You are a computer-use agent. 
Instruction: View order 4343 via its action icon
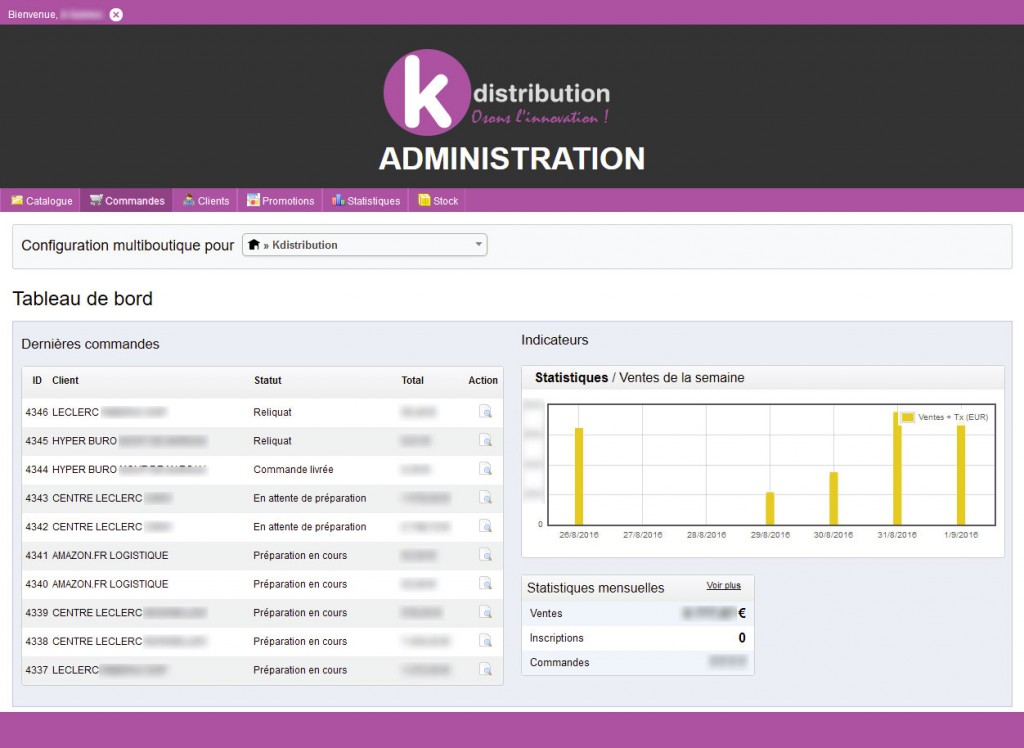click(x=485, y=498)
